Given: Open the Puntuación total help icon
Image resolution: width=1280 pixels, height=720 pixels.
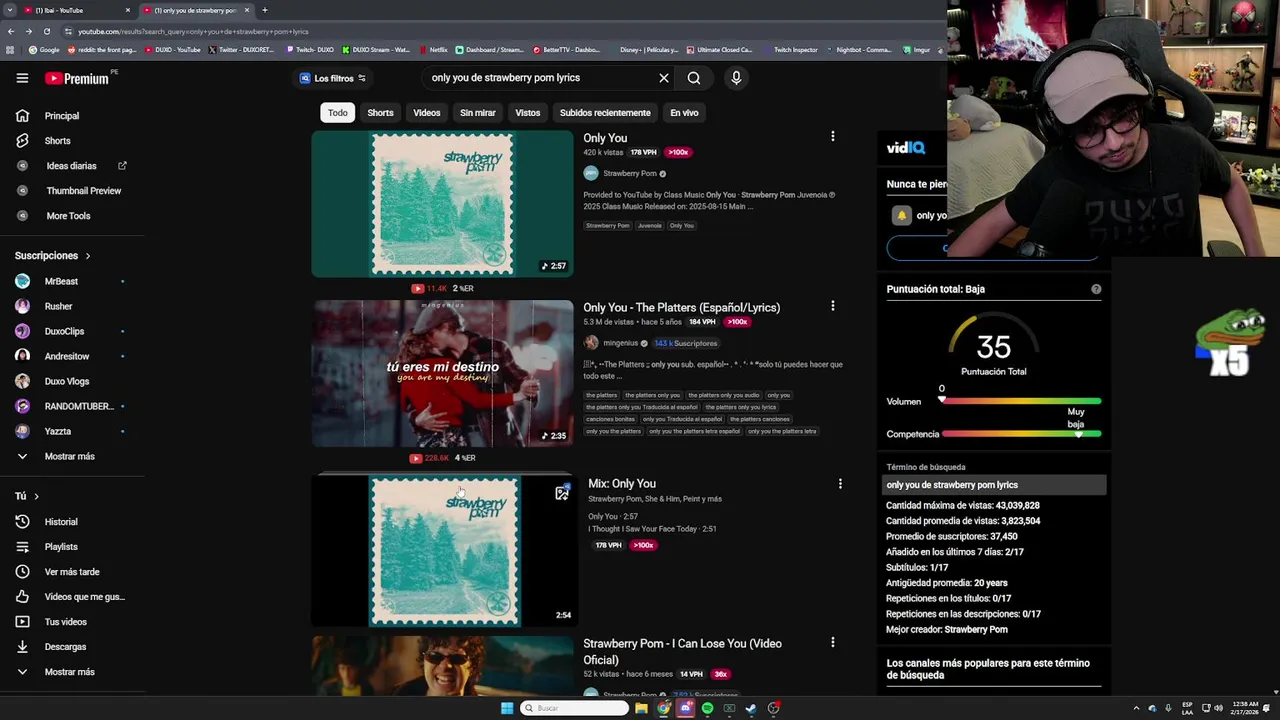Looking at the screenshot, I should click(x=1096, y=289).
